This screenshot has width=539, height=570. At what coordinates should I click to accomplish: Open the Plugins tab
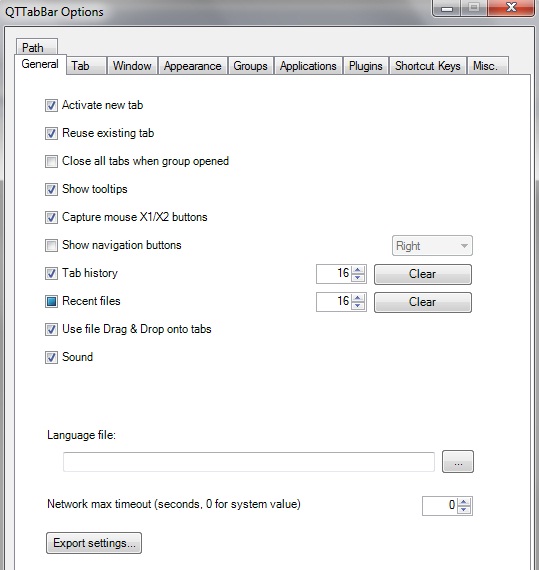pos(366,66)
